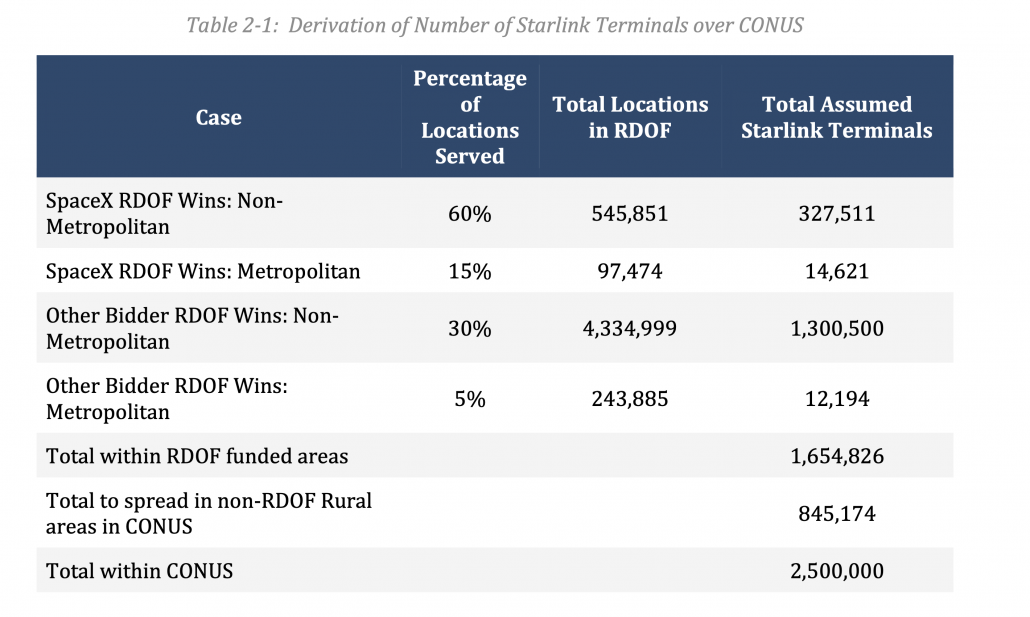Click the Percentage of Locations Served header
Image resolution: width=1030 pixels, height=617 pixels.
click(470, 117)
